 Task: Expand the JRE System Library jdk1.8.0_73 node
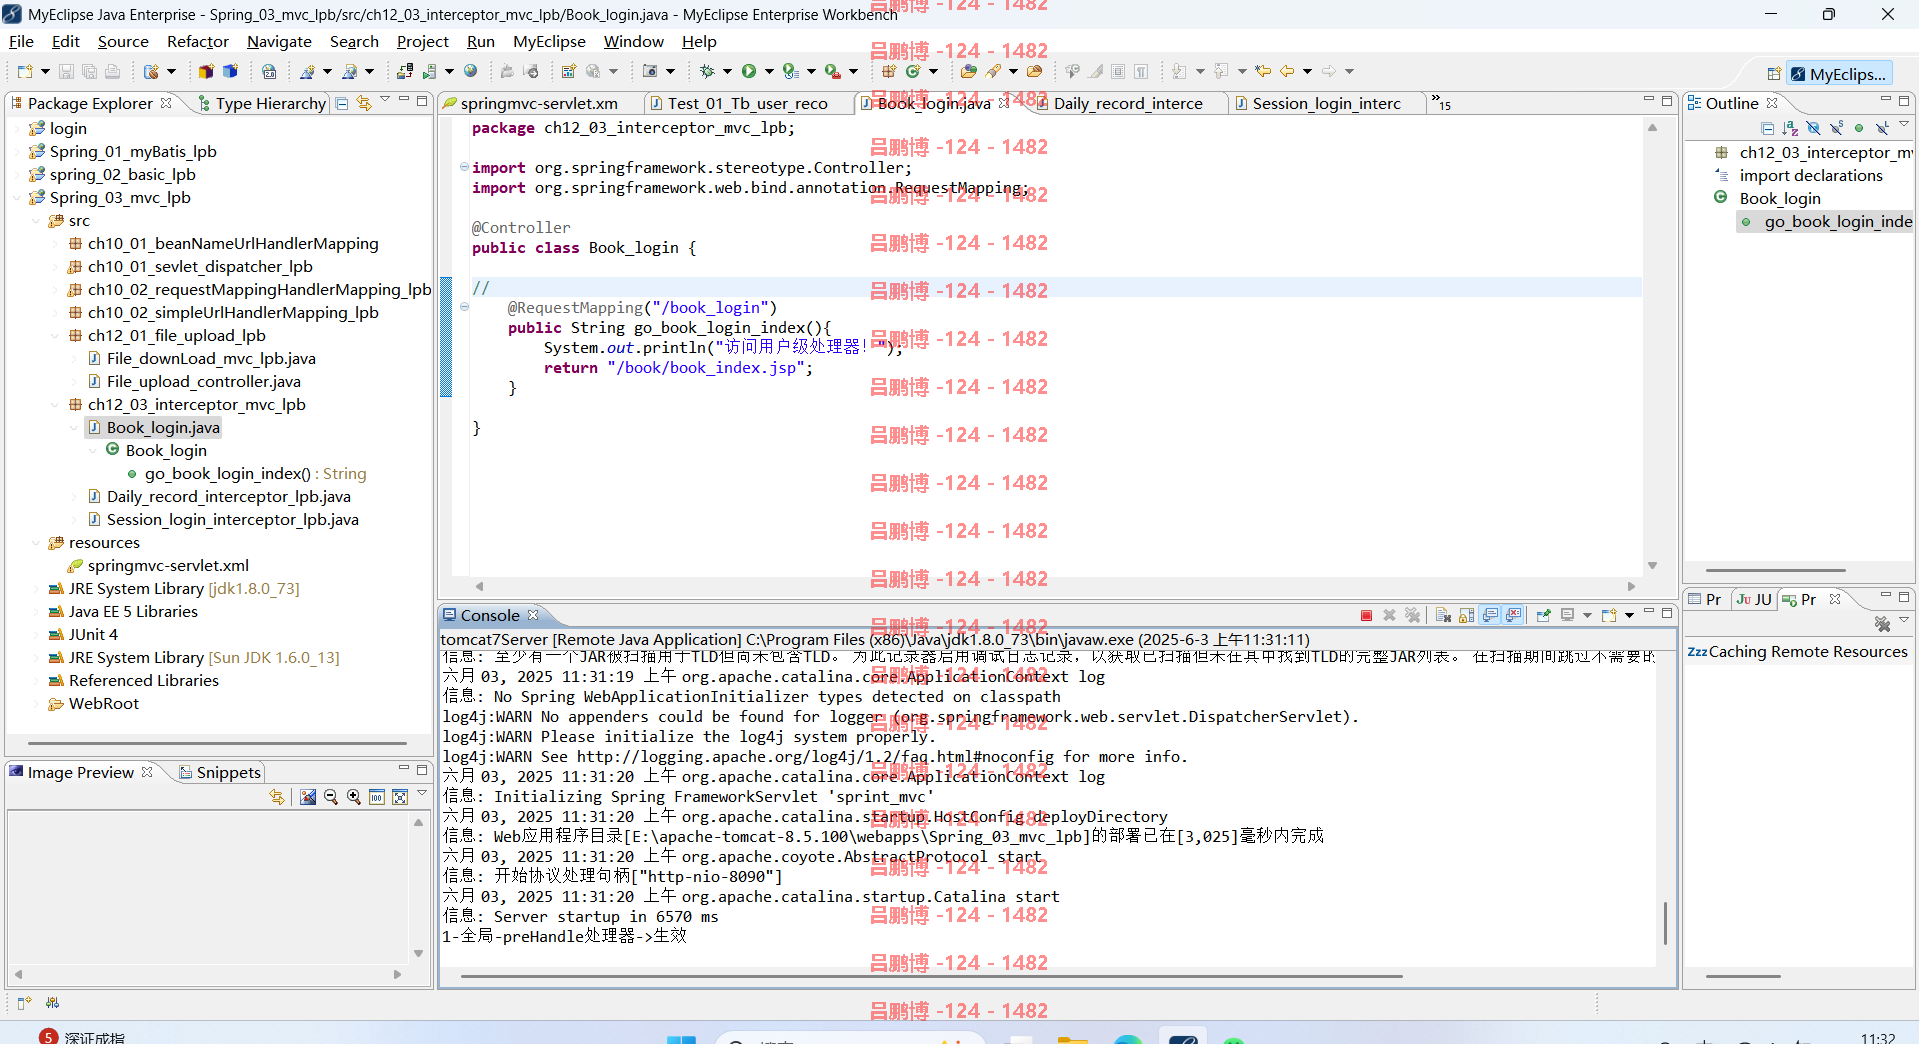tap(36, 588)
